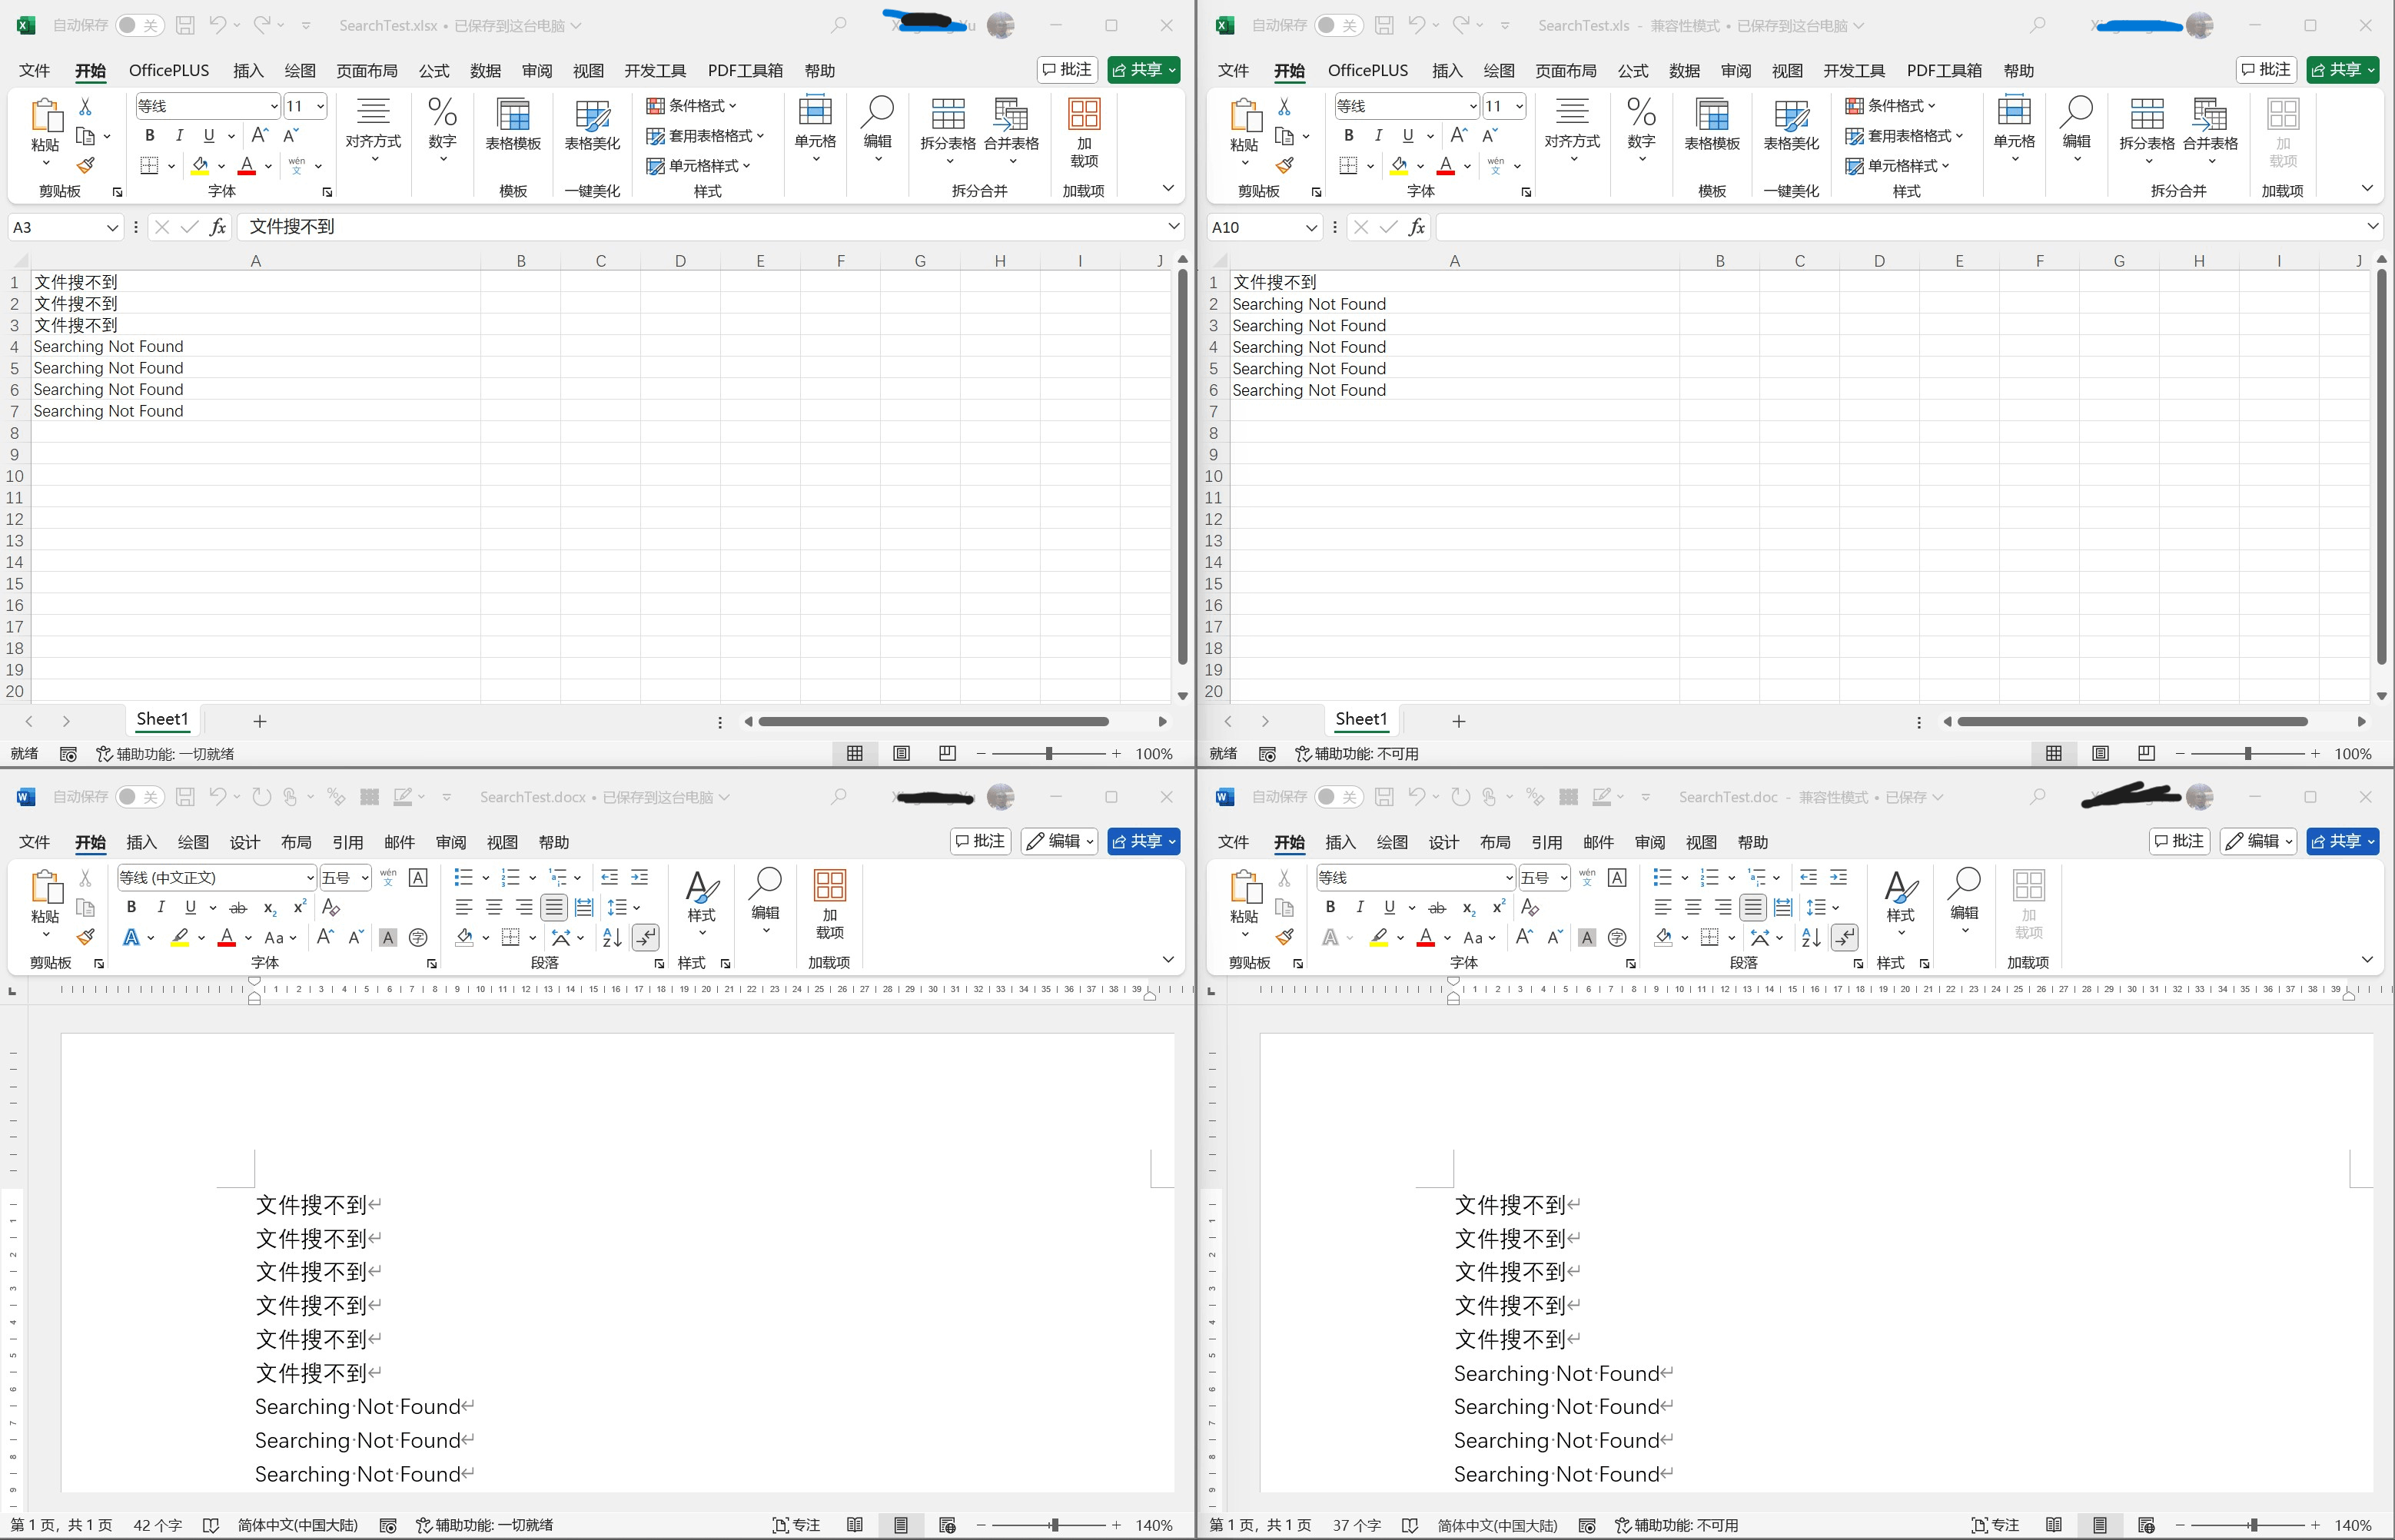Select the bullet list icon in SearchTest.doc
The image size is (2395, 1540).
(1662, 877)
